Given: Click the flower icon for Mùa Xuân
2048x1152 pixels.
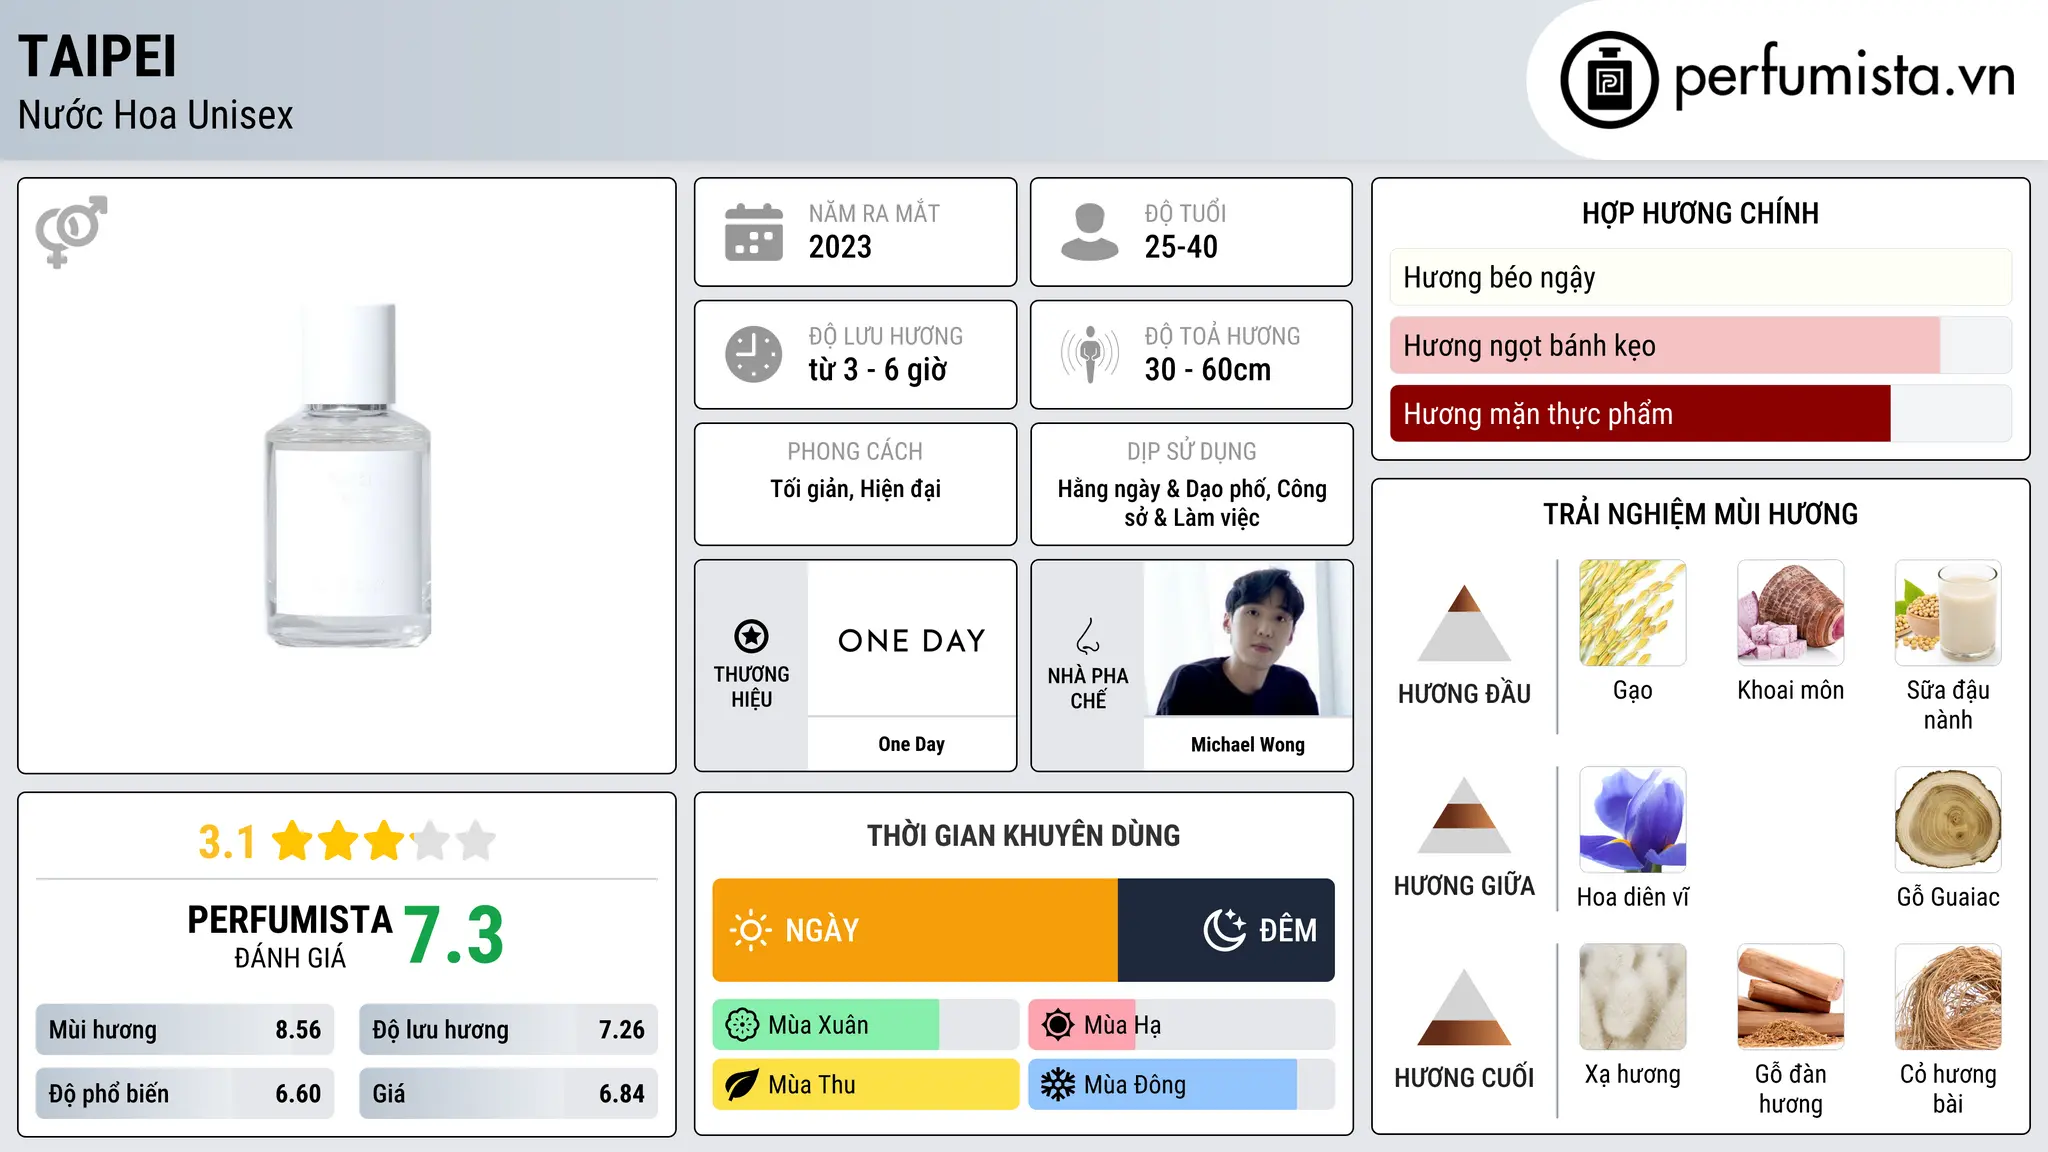Looking at the screenshot, I should point(742,1025).
